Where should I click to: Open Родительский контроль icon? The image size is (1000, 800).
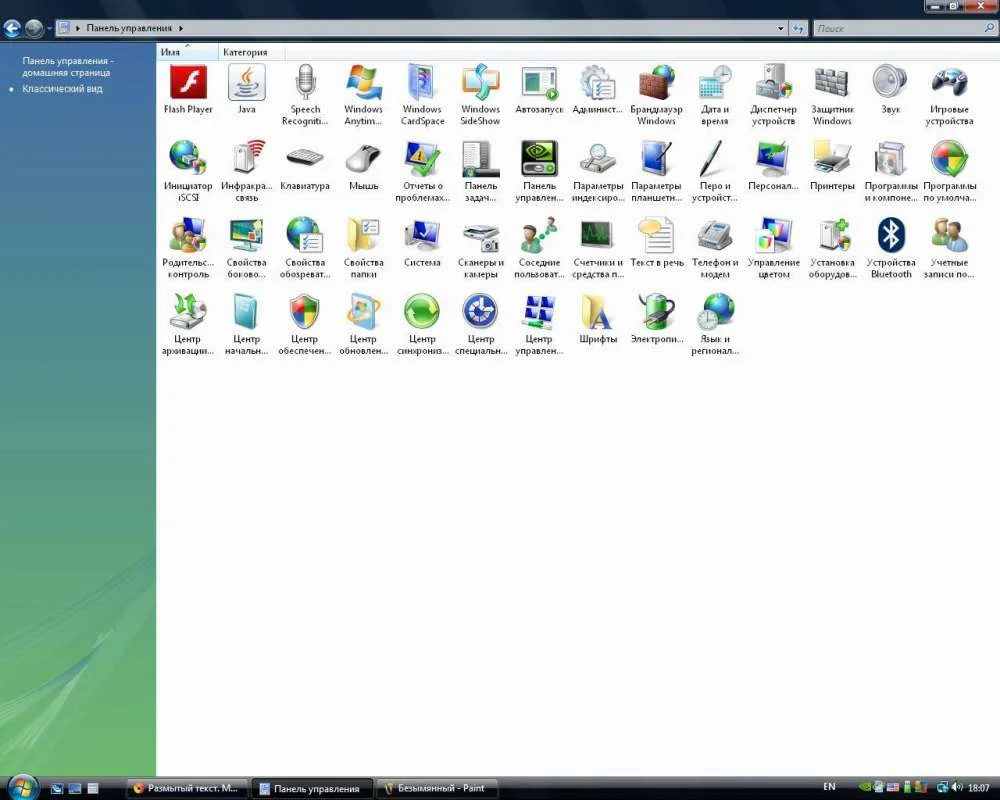click(x=188, y=248)
